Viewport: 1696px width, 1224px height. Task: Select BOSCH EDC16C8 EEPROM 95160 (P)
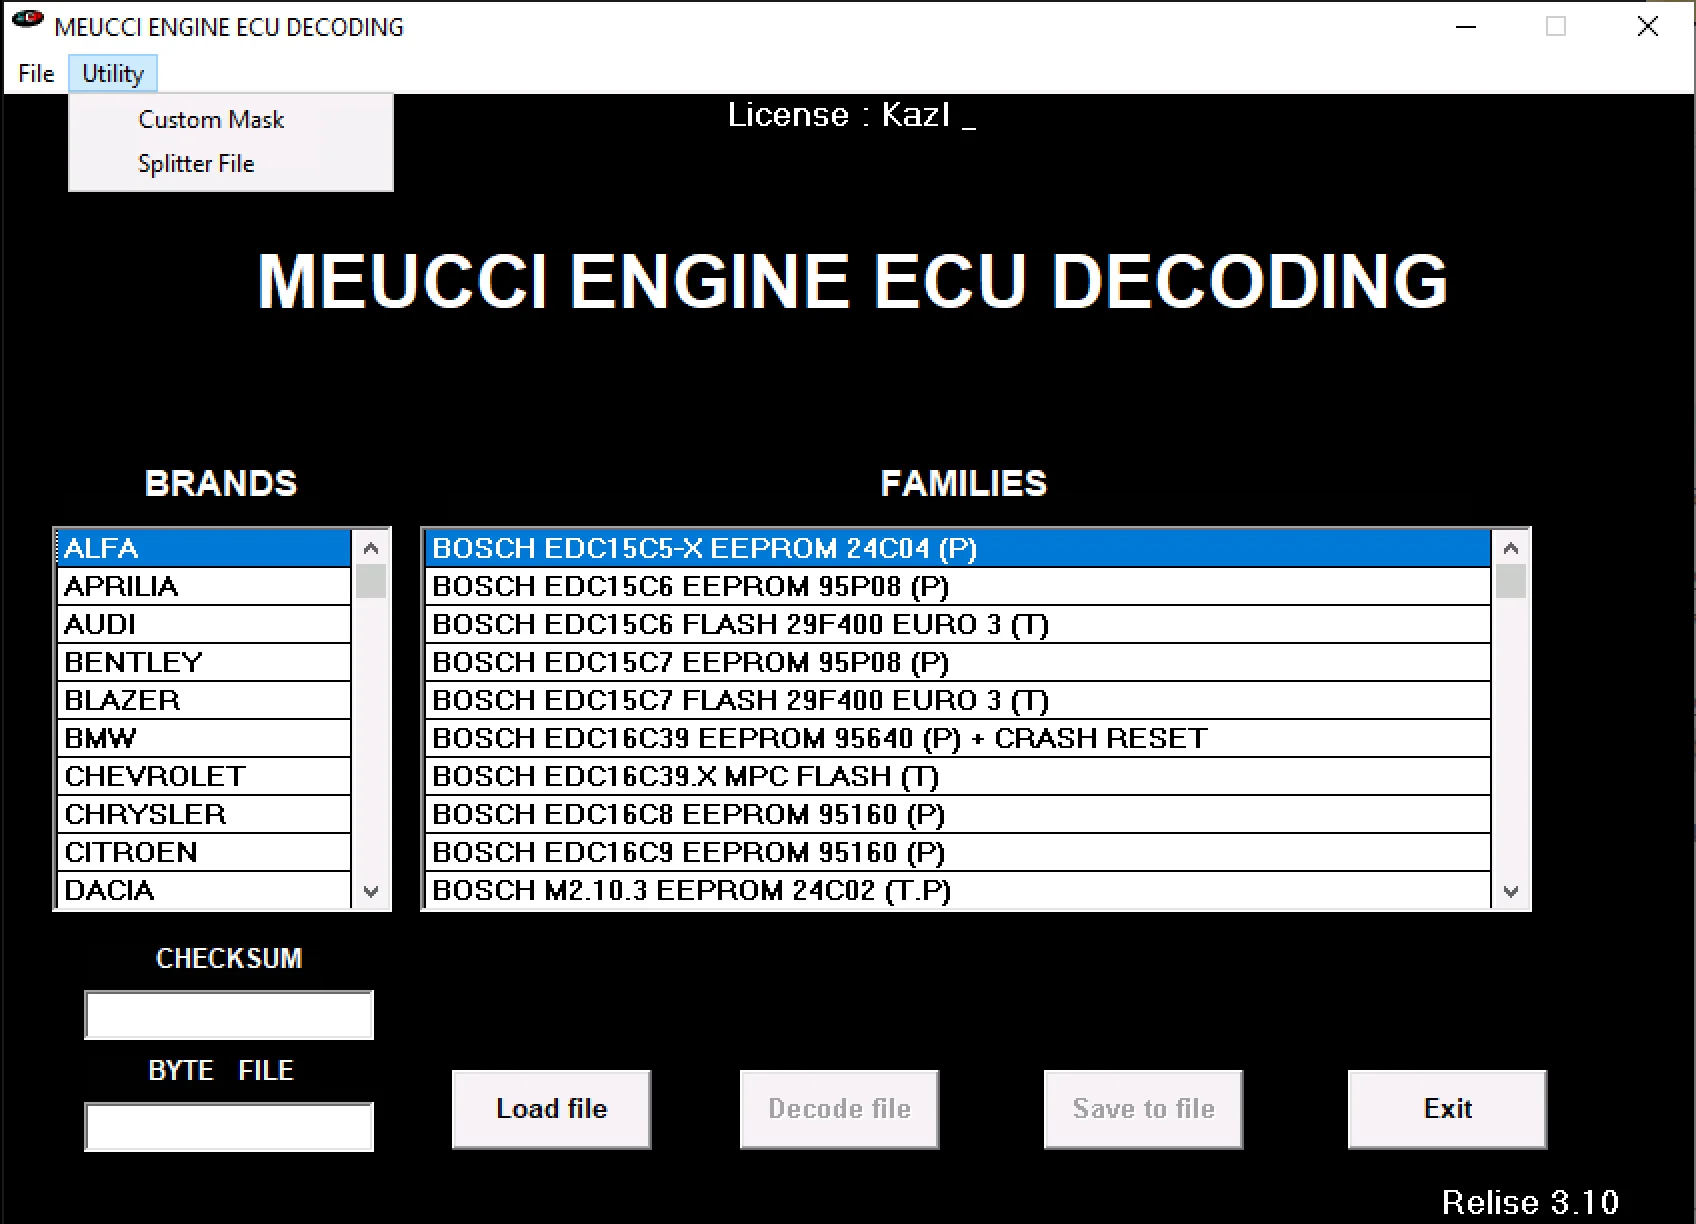click(958, 815)
